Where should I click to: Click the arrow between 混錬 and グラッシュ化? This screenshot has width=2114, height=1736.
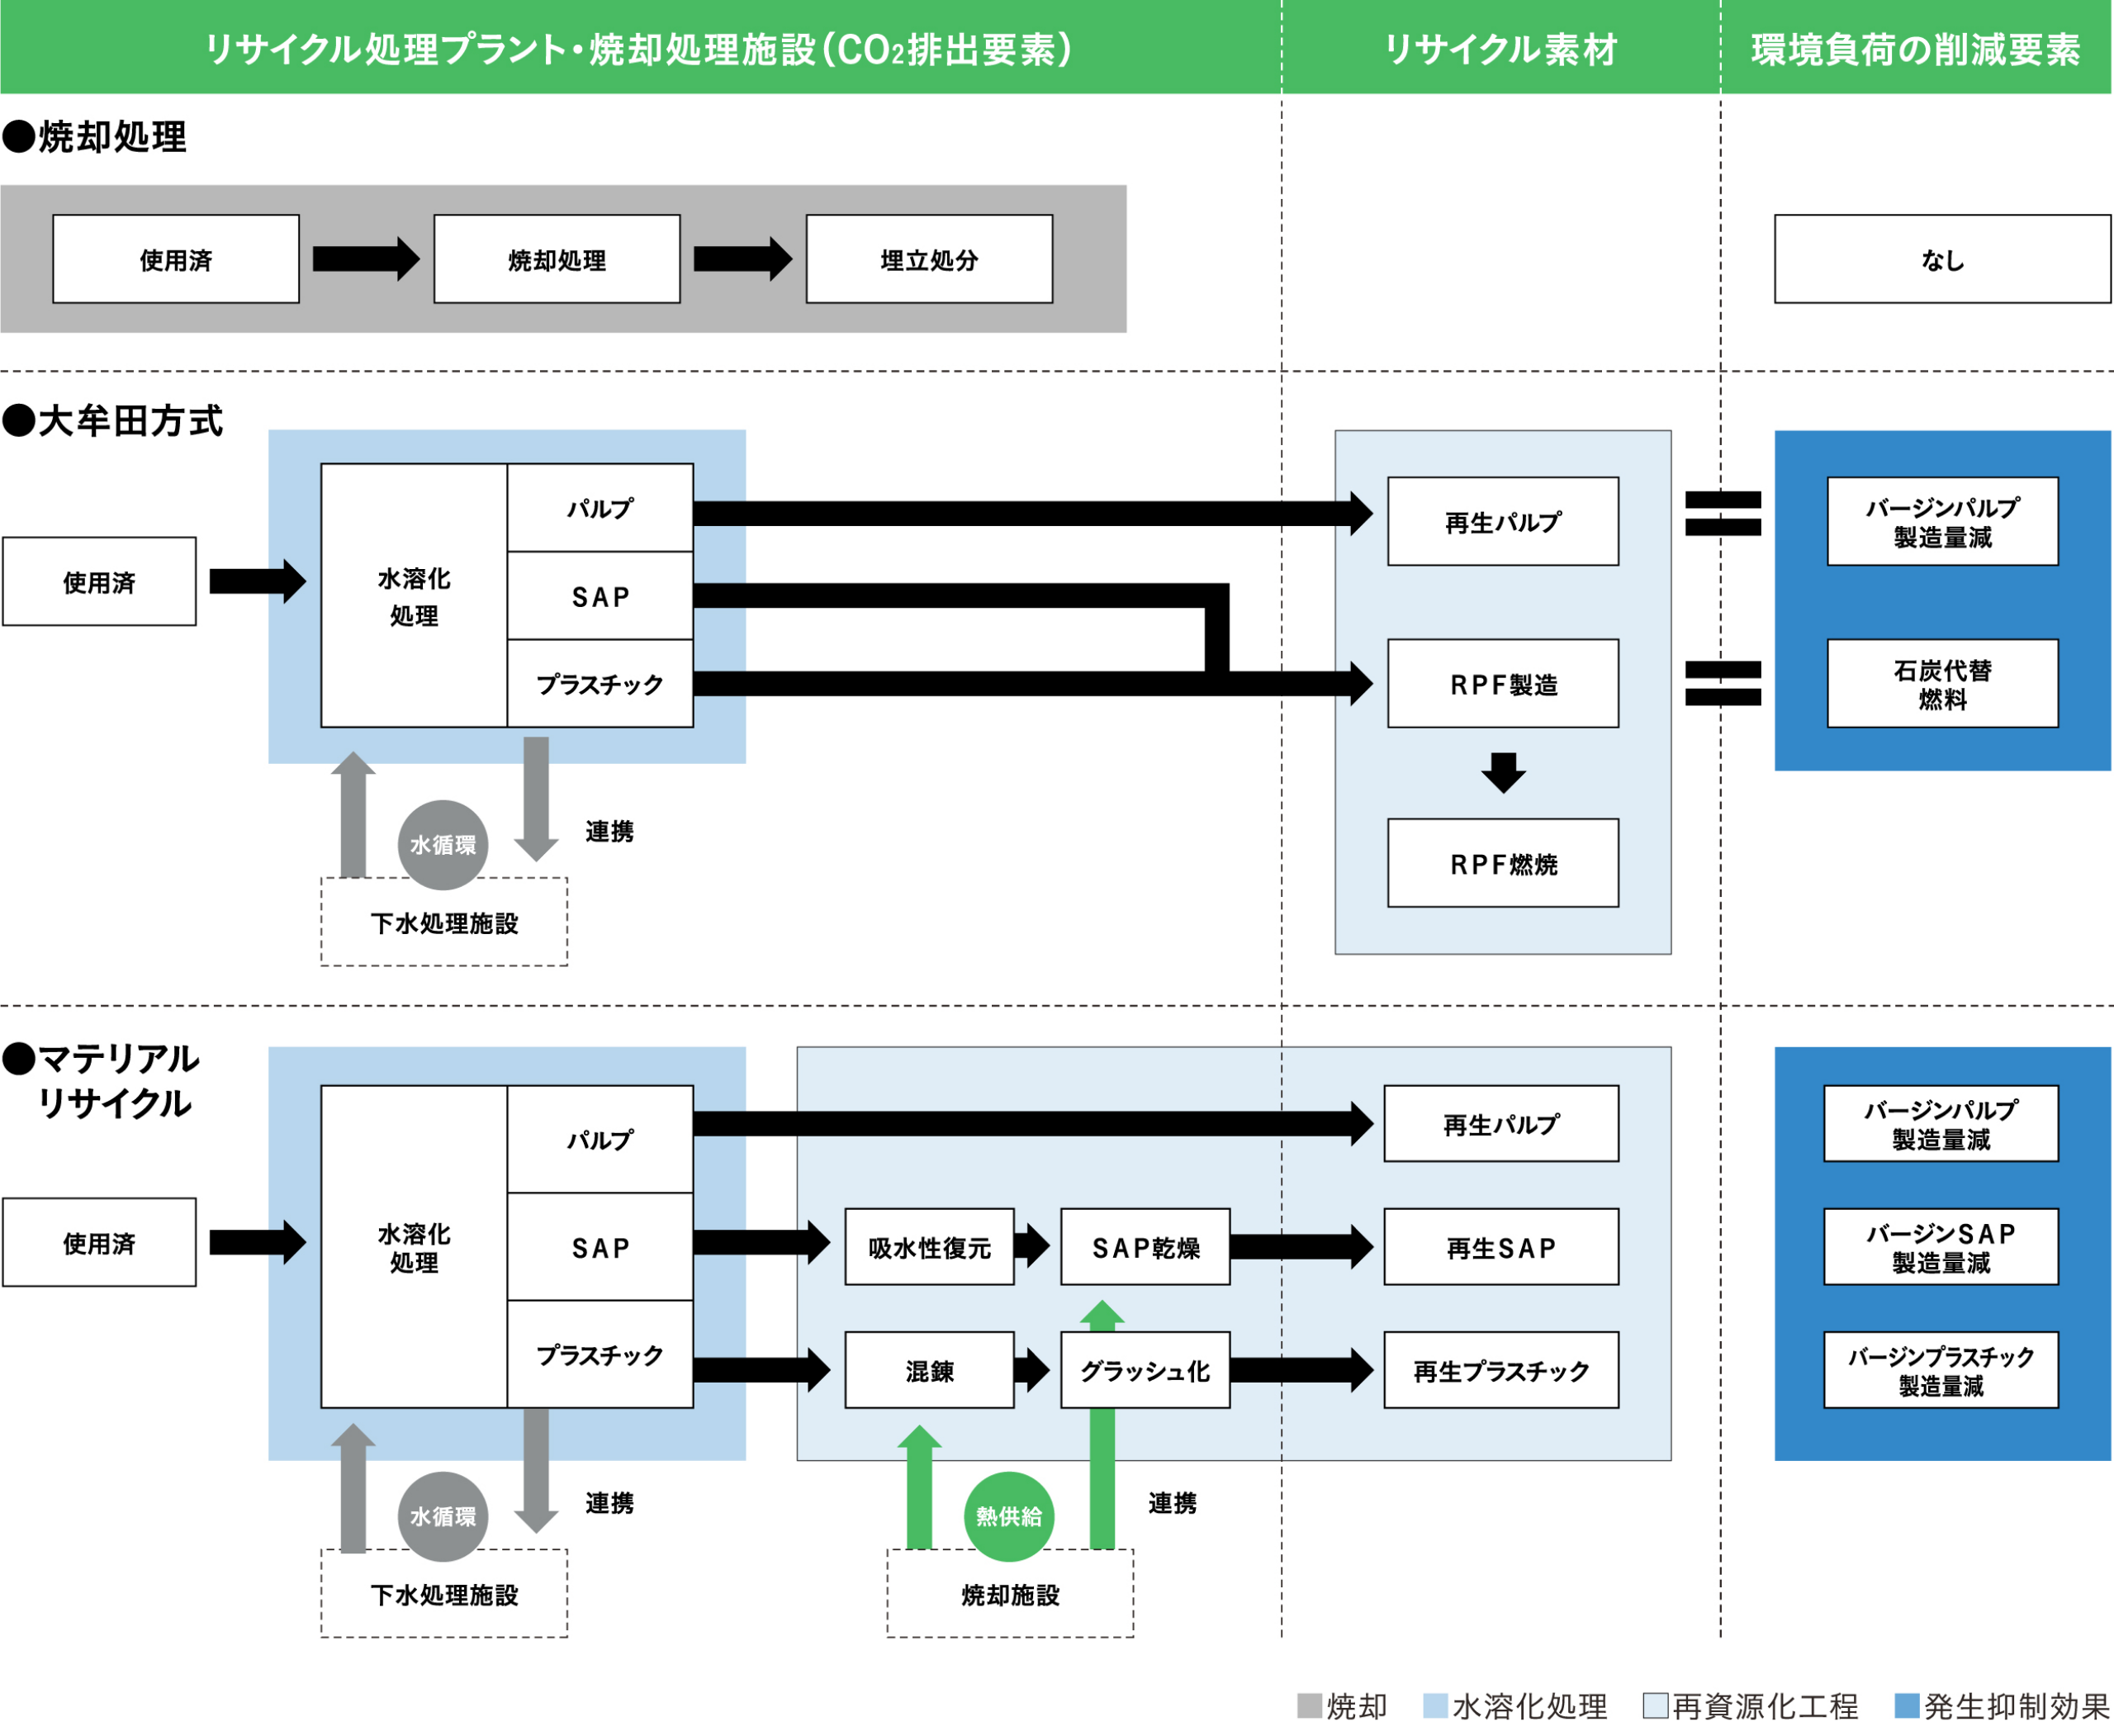(1033, 1369)
